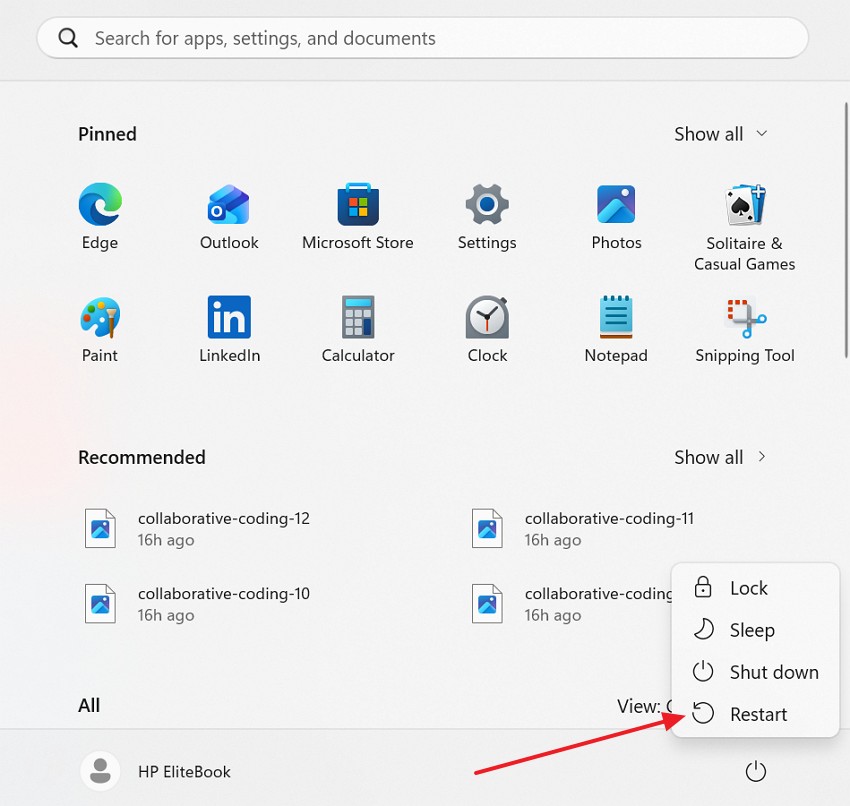Select Restart from the power menu

coord(757,714)
